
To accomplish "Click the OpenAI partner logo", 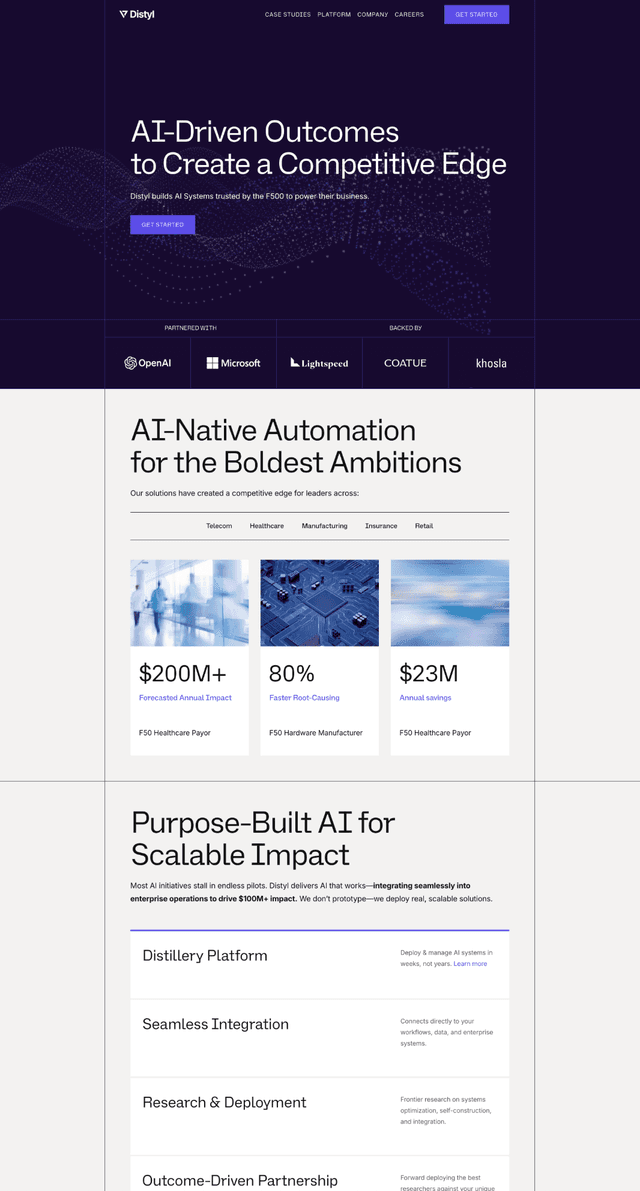I will [147, 363].
